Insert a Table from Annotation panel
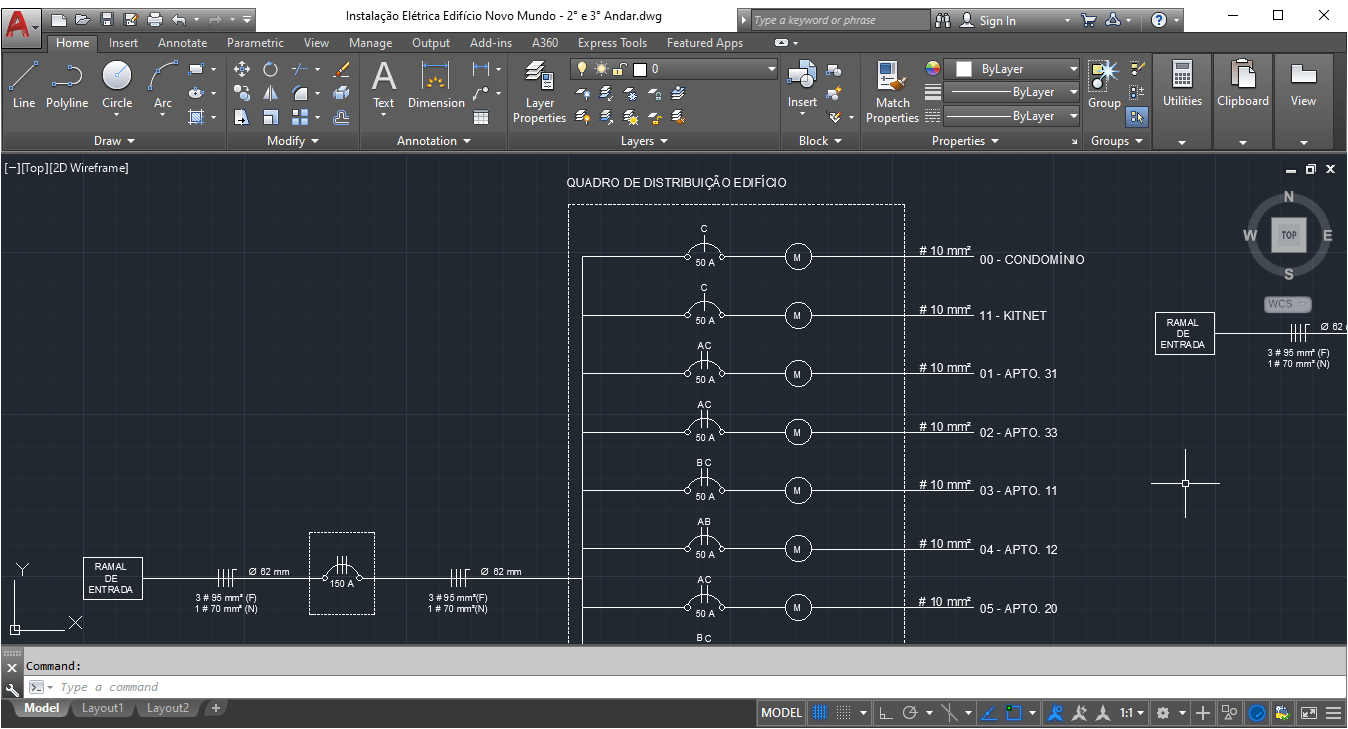This screenshot has width=1348, height=729. point(481,117)
